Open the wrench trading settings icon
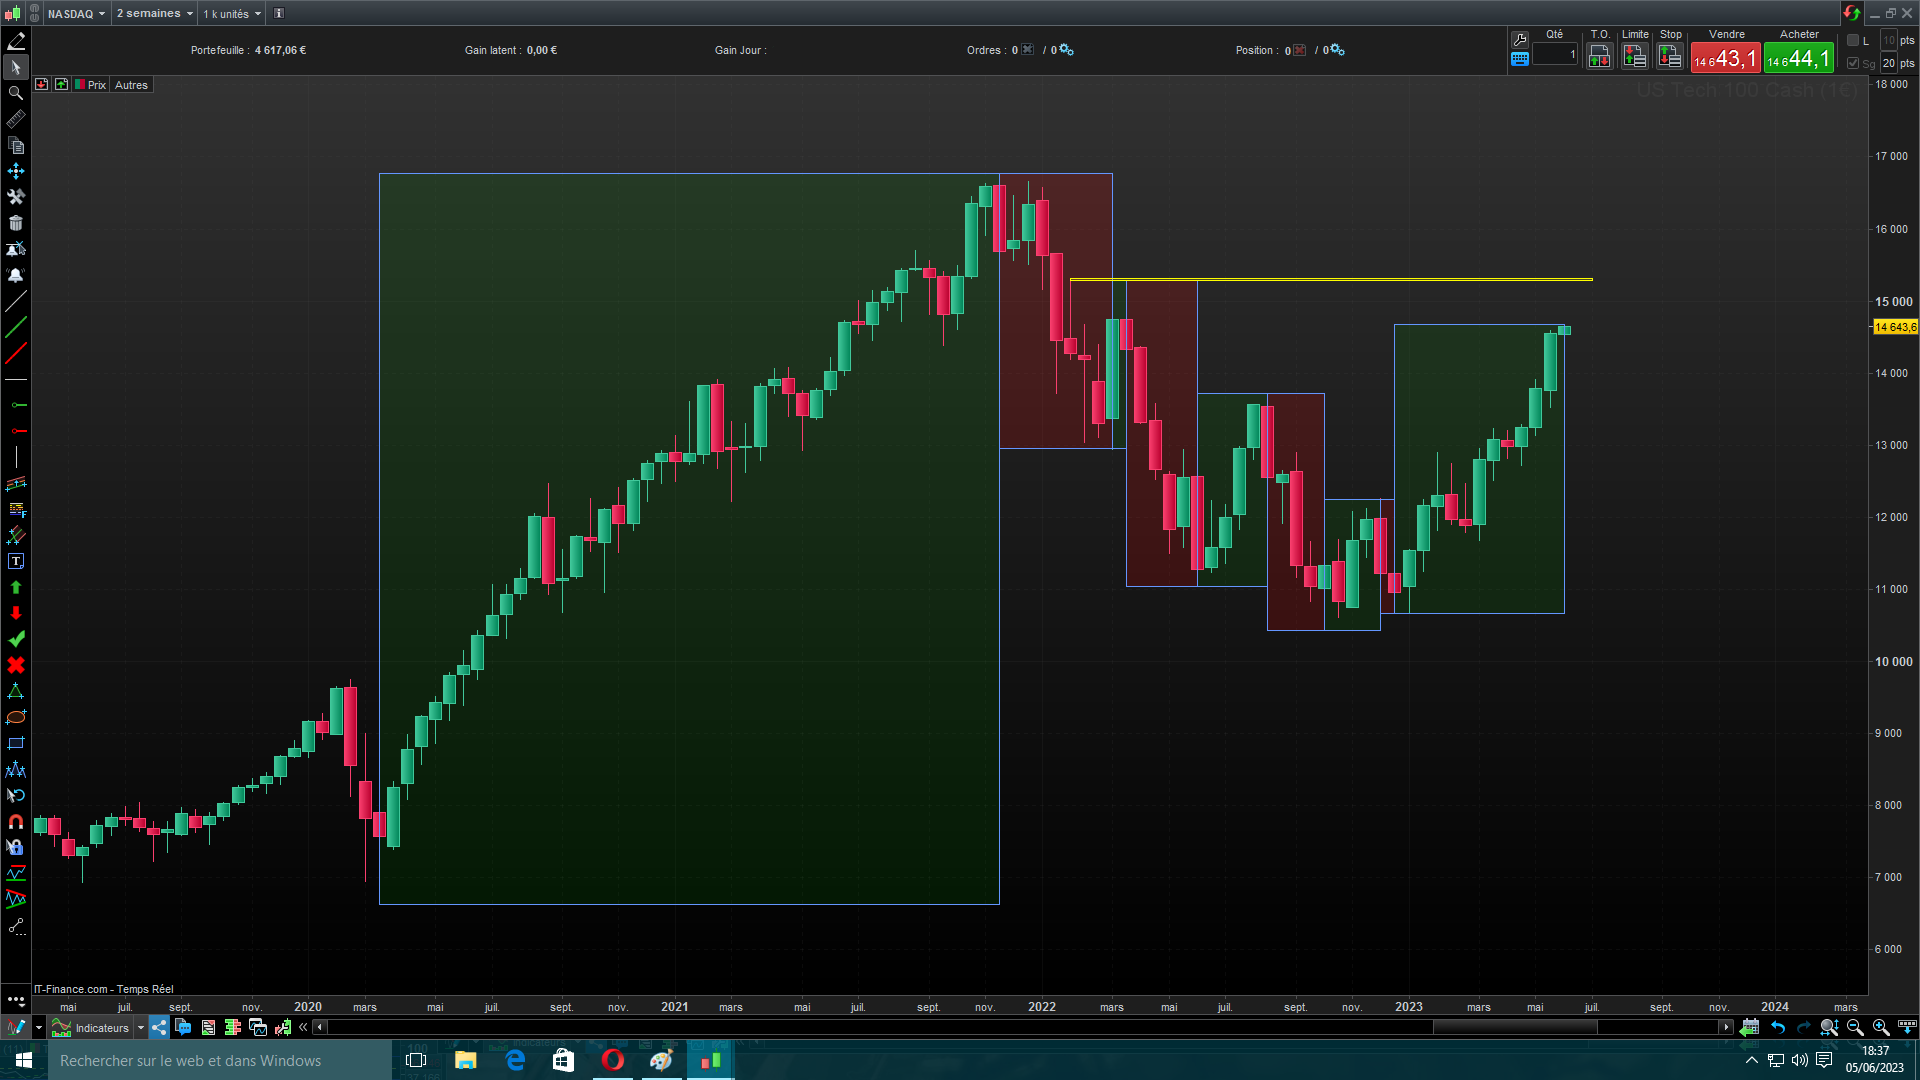The image size is (1920, 1080). click(1520, 39)
